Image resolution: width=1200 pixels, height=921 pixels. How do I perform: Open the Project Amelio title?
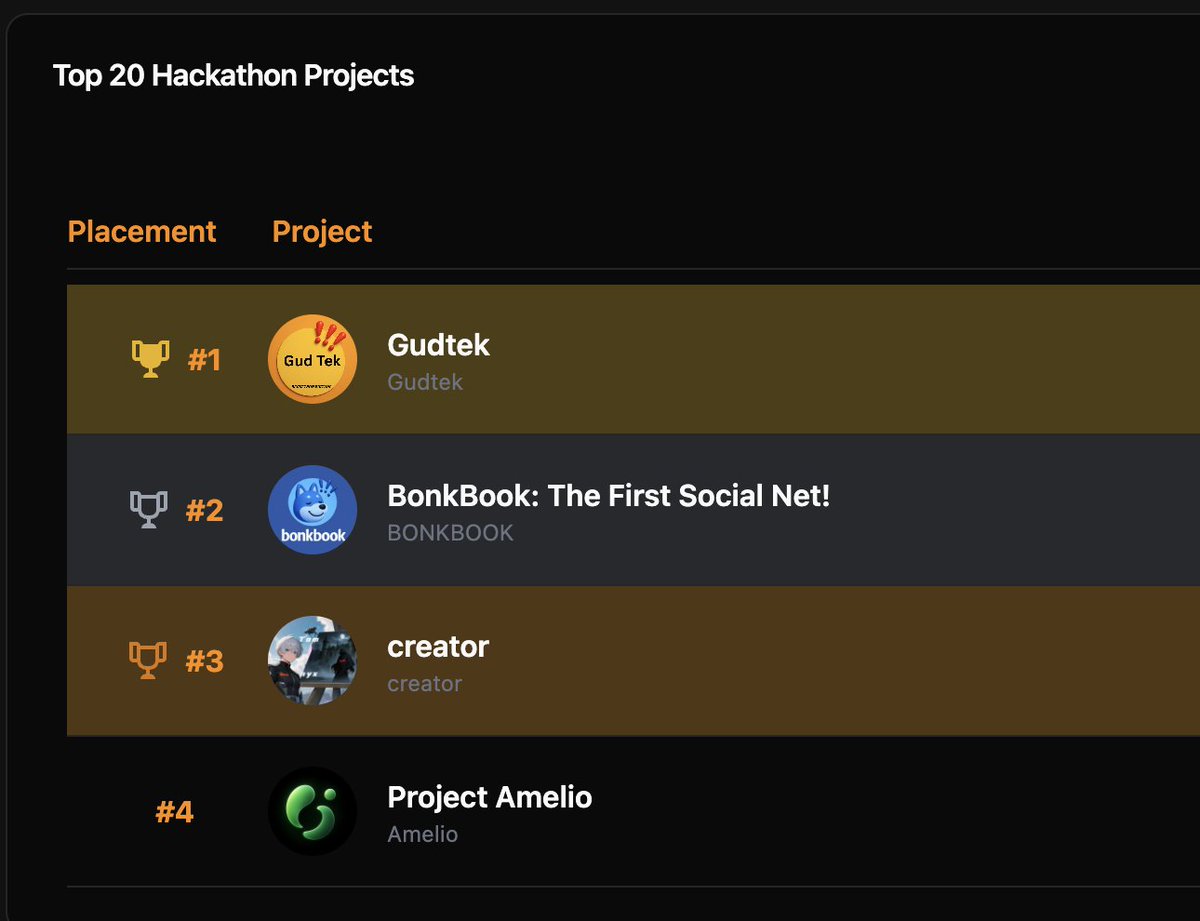tap(490, 797)
